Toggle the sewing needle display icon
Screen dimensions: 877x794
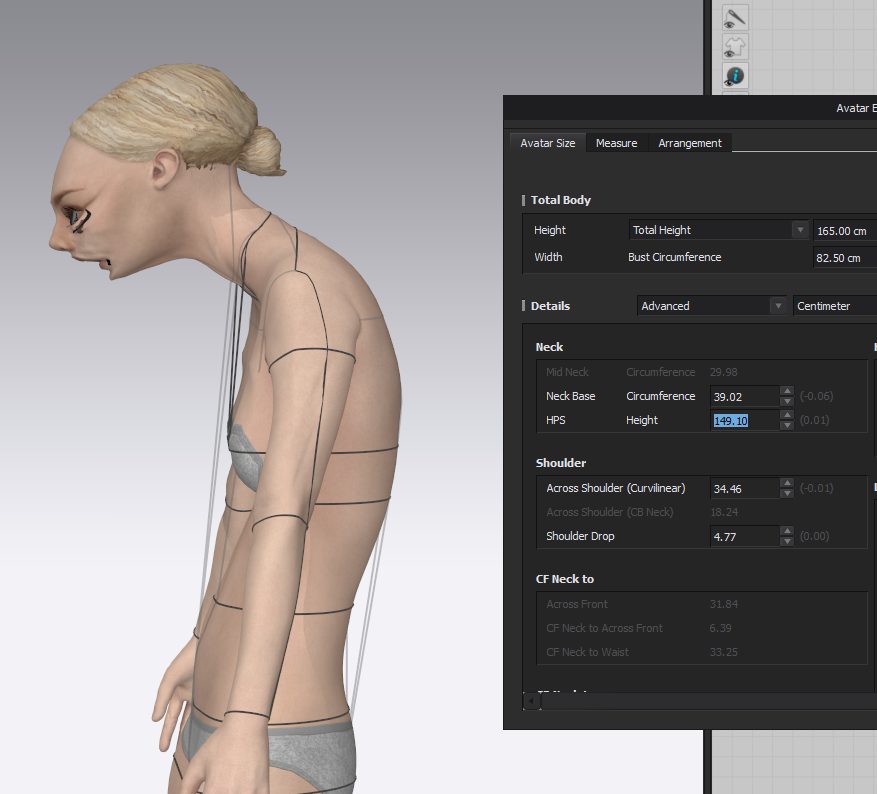pos(735,18)
